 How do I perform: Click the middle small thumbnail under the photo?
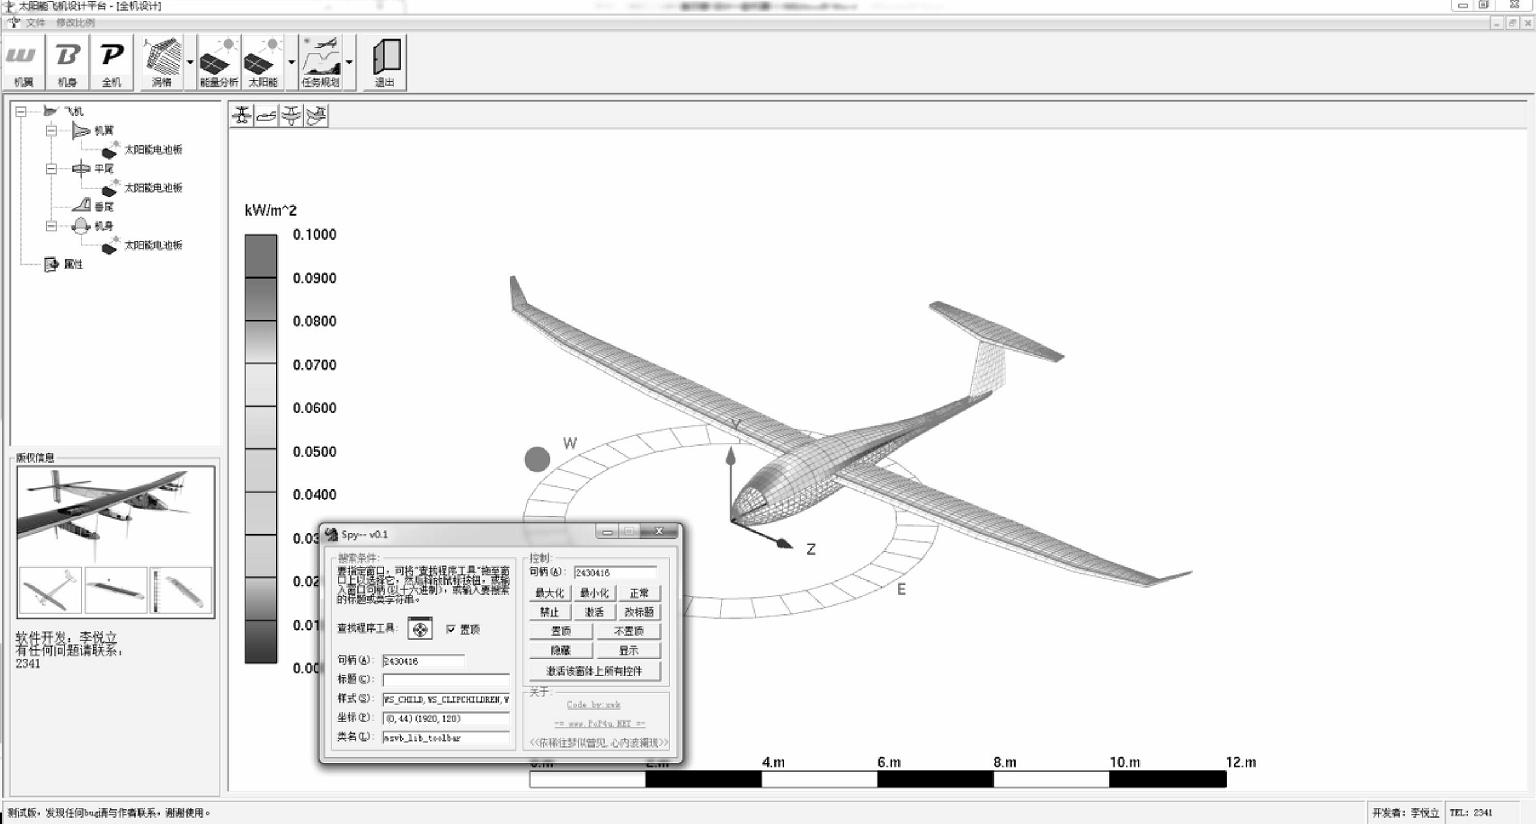pyautogui.click(x=115, y=590)
